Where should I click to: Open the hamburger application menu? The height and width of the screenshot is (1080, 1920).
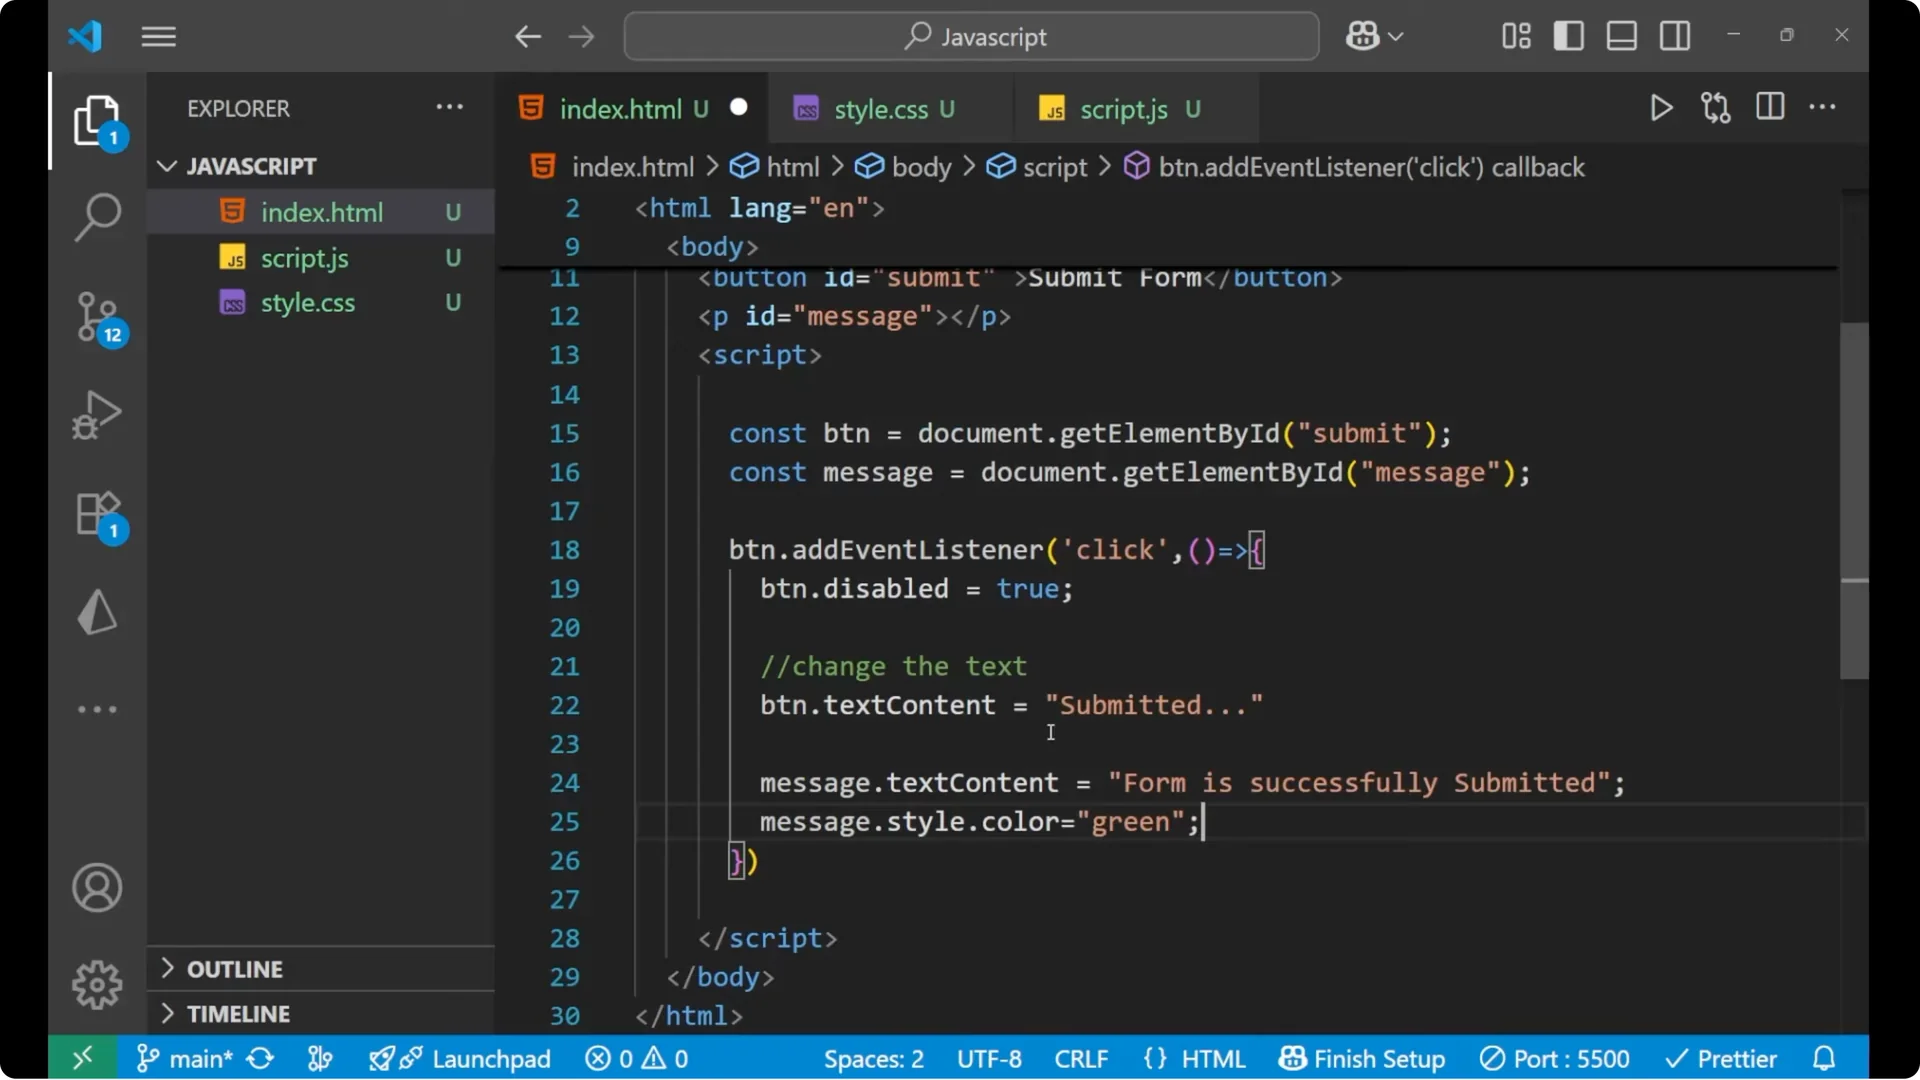(x=158, y=36)
